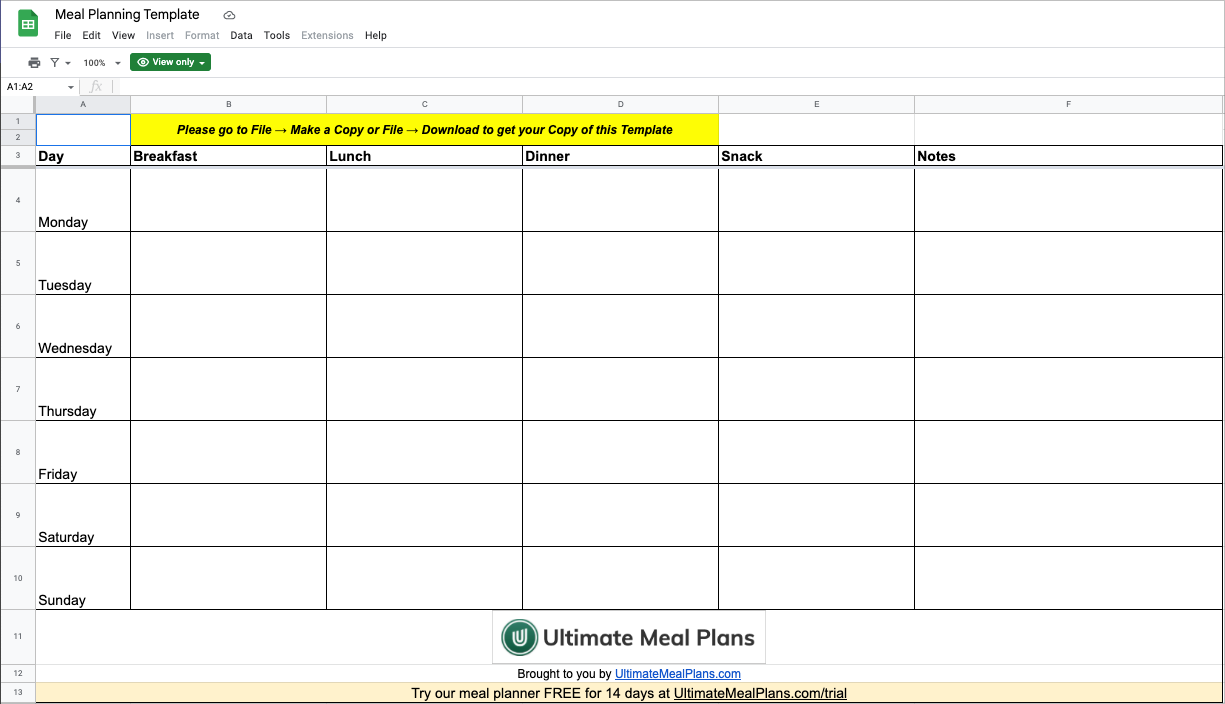Screen dimensions: 1225x704
Task: Click the Notes header cell
Action: pyautogui.click(x=1068, y=156)
